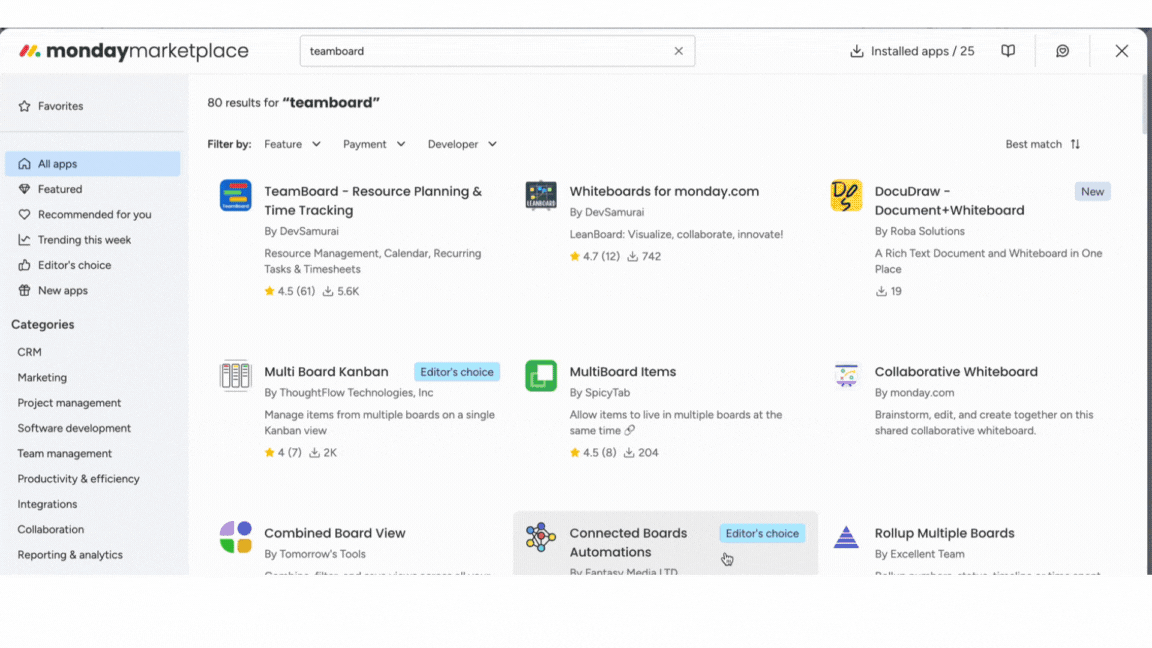The image size is (1152, 648).
Task: Select Project management category
Action: [69, 403]
